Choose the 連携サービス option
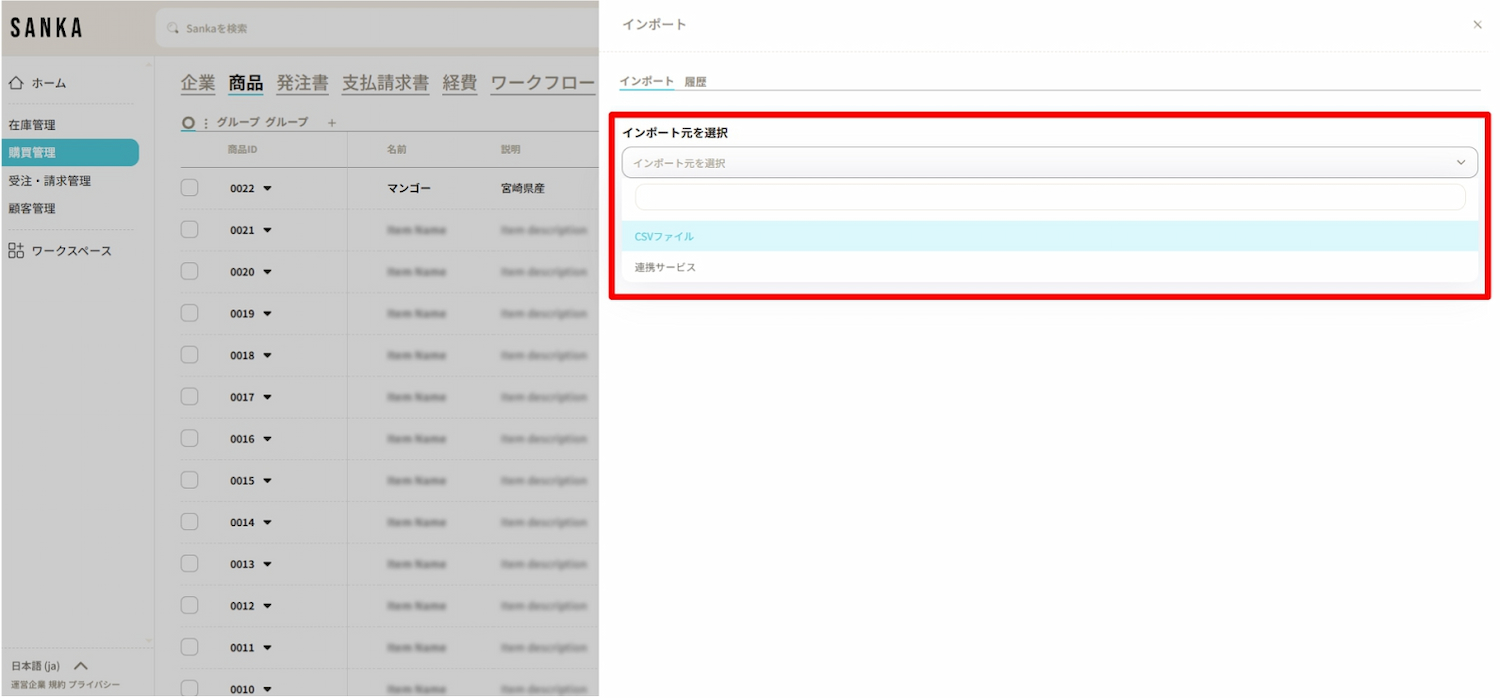1500x698 pixels. (x=665, y=268)
